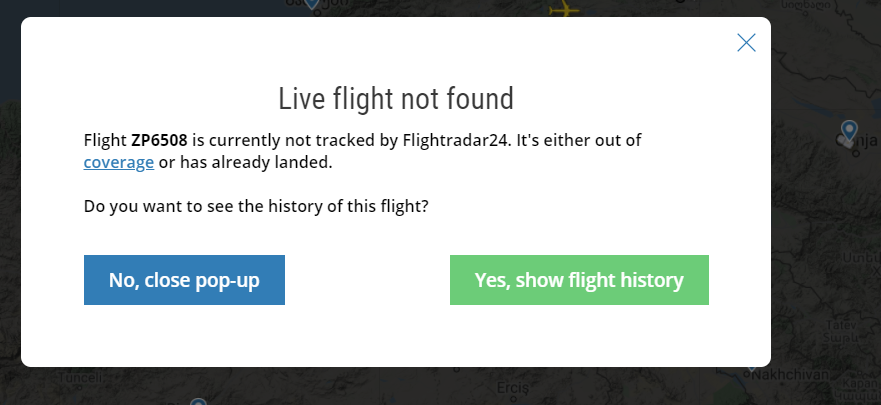Click the Ganja city name label
Image resolution: width=881 pixels, height=405 pixels.
tap(860, 142)
